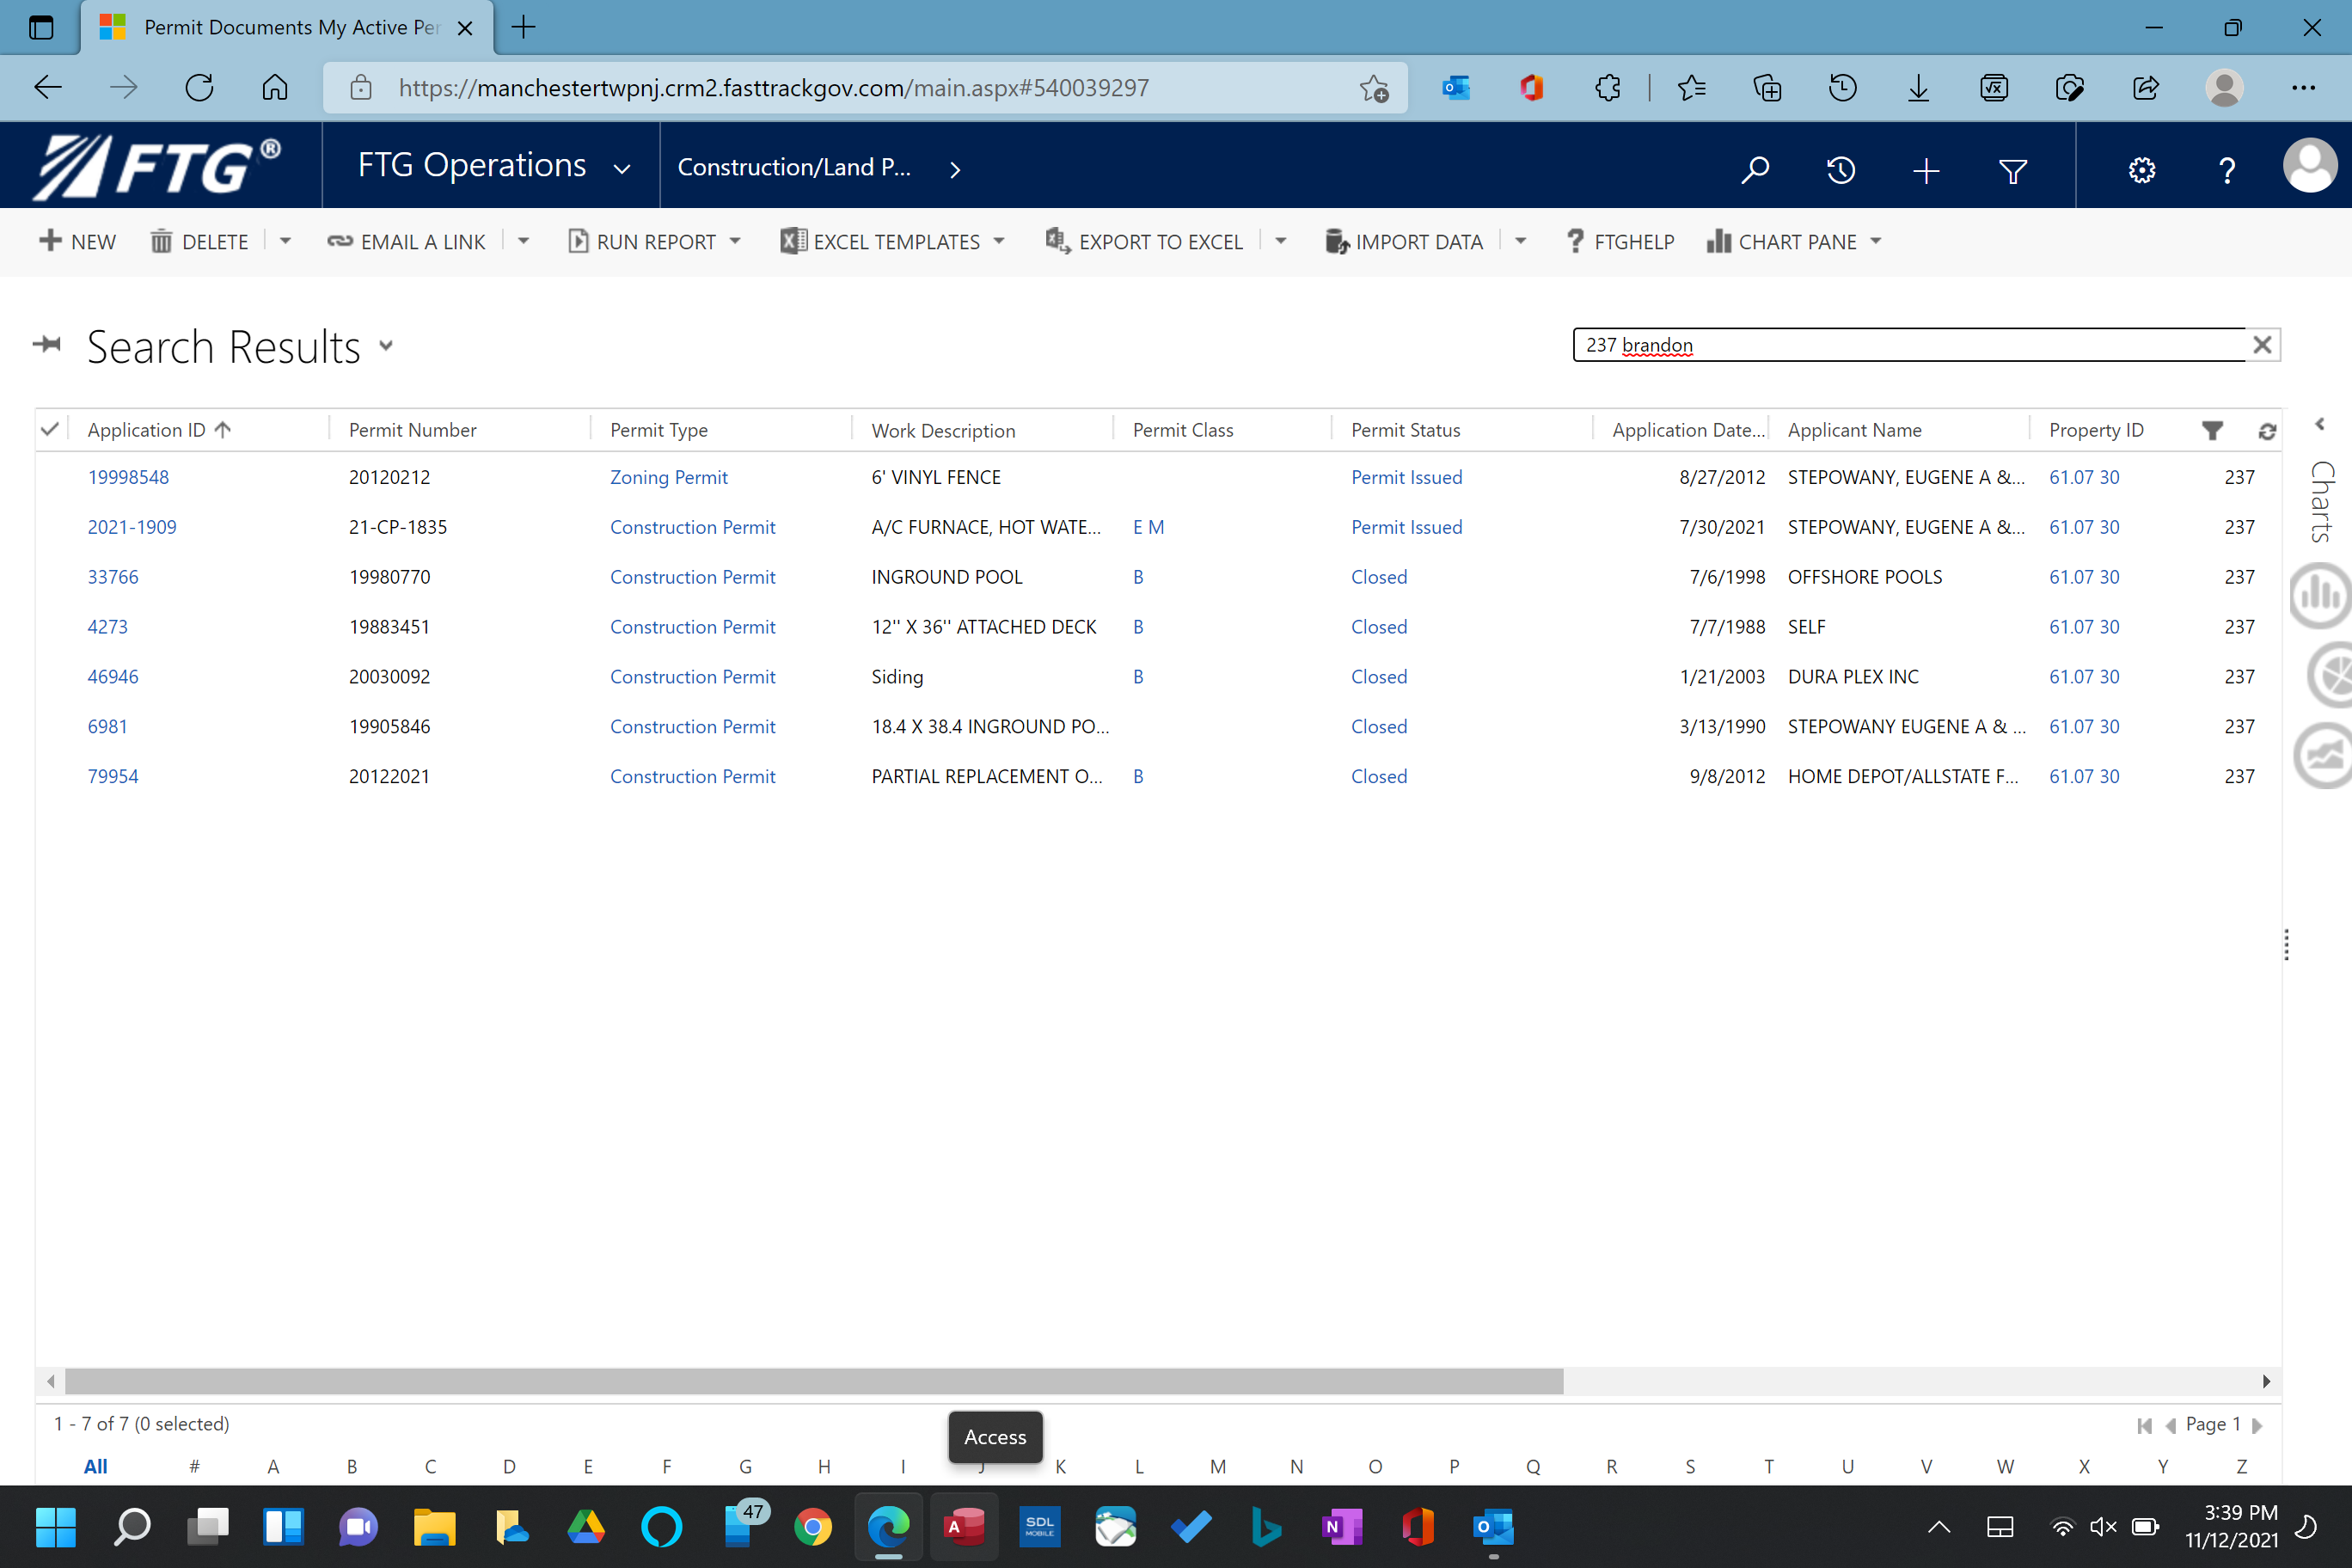Screen dimensions: 2352x1568
Task: Sort by Permit Status column header
Action: 1405,430
